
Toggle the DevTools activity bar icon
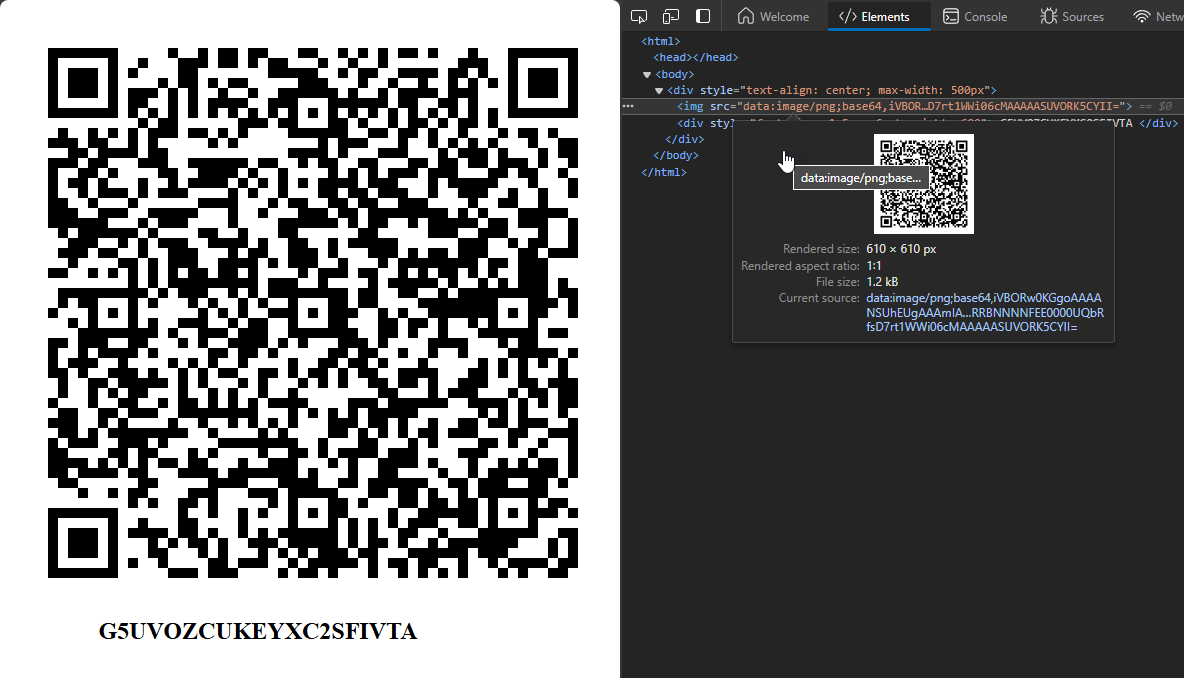(703, 16)
